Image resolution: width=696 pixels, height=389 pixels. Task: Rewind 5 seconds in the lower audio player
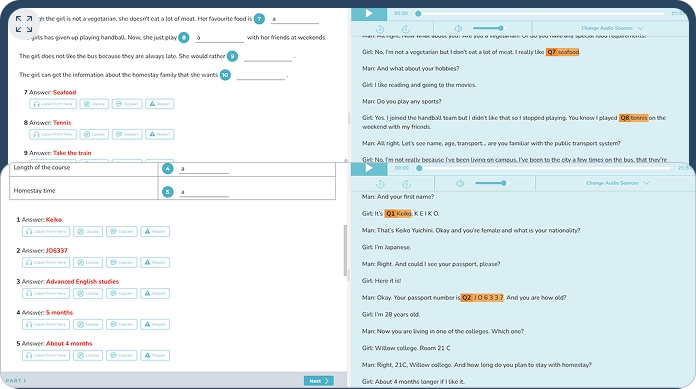(380, 184)
